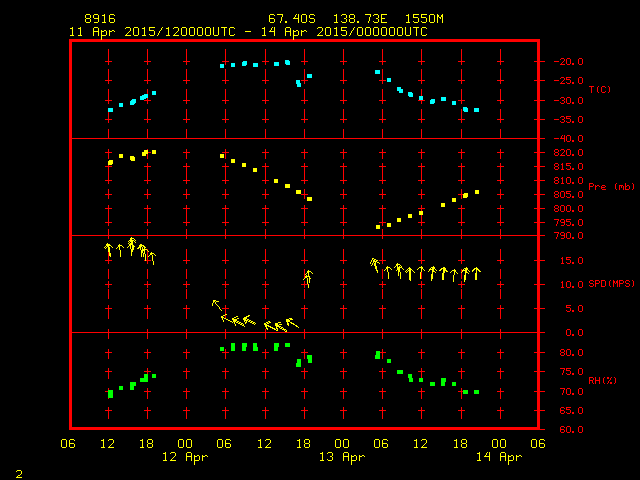Click the -30.0 temperature tick label

click(x=568, y=100)
